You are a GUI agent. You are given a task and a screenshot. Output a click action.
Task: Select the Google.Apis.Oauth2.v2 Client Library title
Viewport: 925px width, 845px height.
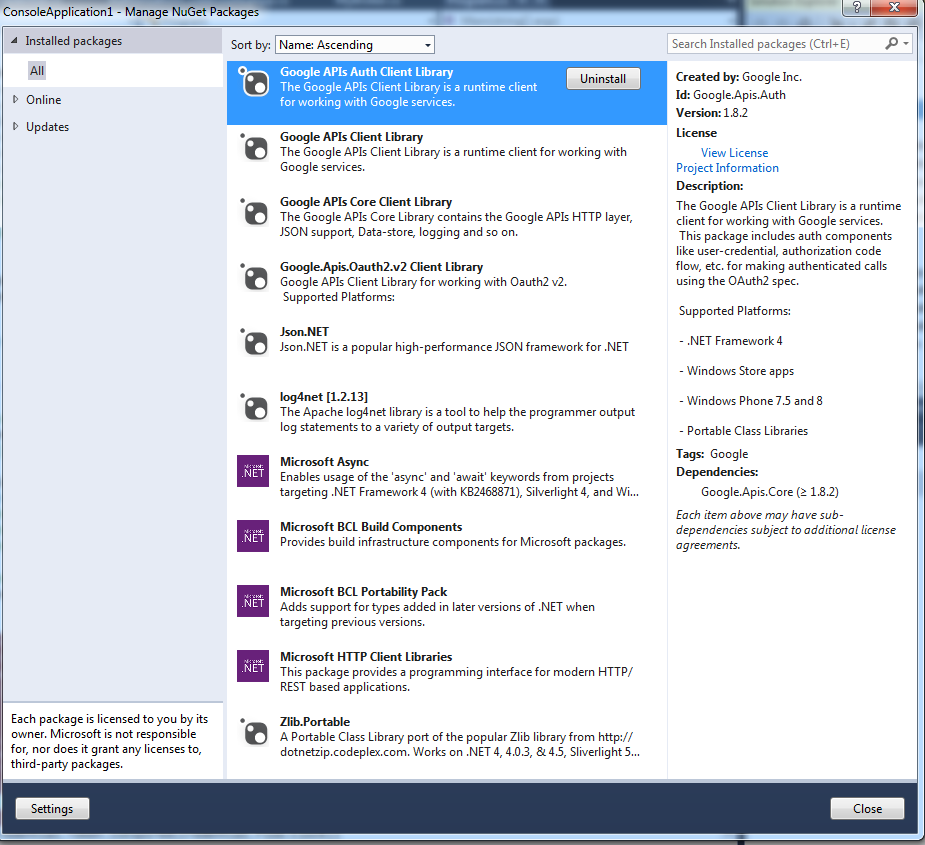click(x=382, y=267)
